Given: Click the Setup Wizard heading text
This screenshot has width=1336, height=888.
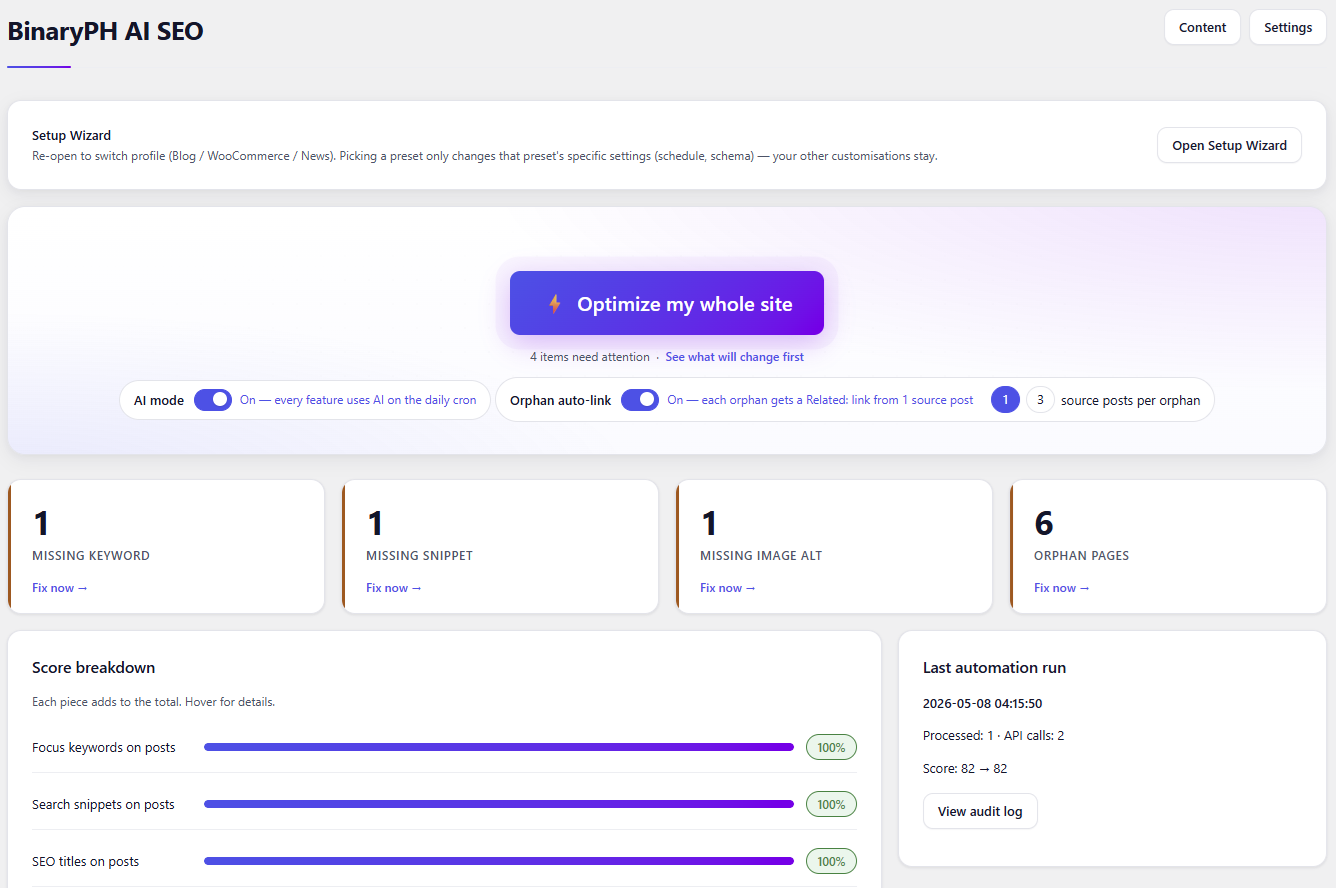Looking at the screenshot, I should [x=71, y=135].
